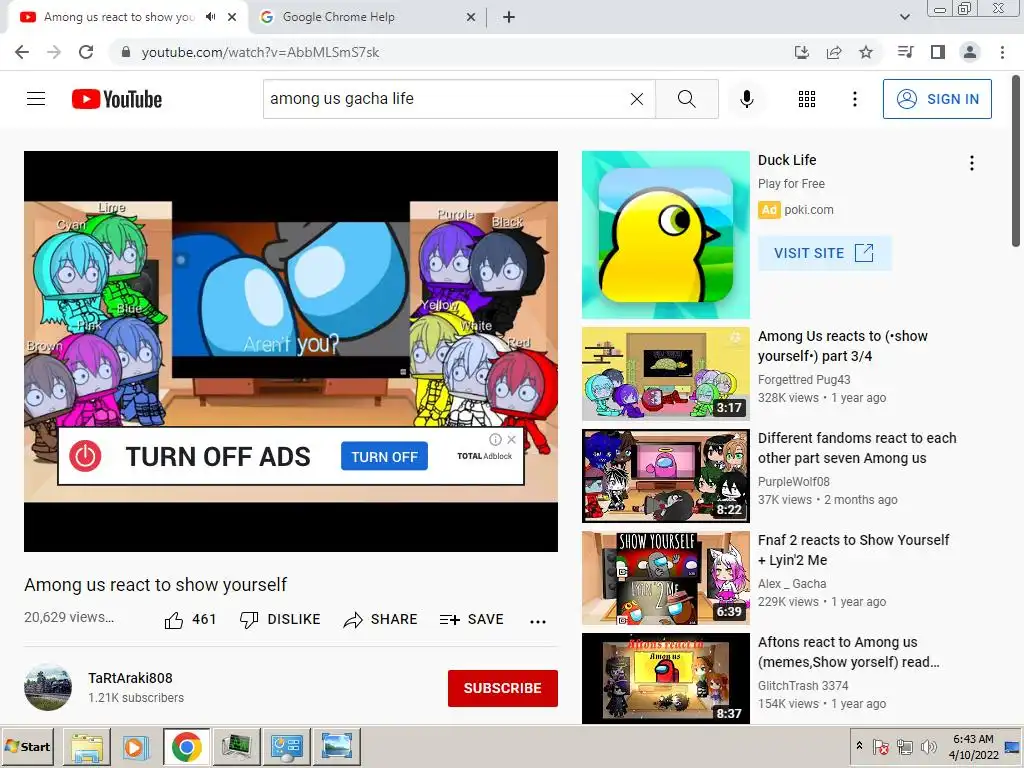Click the DISLIKE button
The image size is (1024, 768).
(x=280, y=620)
